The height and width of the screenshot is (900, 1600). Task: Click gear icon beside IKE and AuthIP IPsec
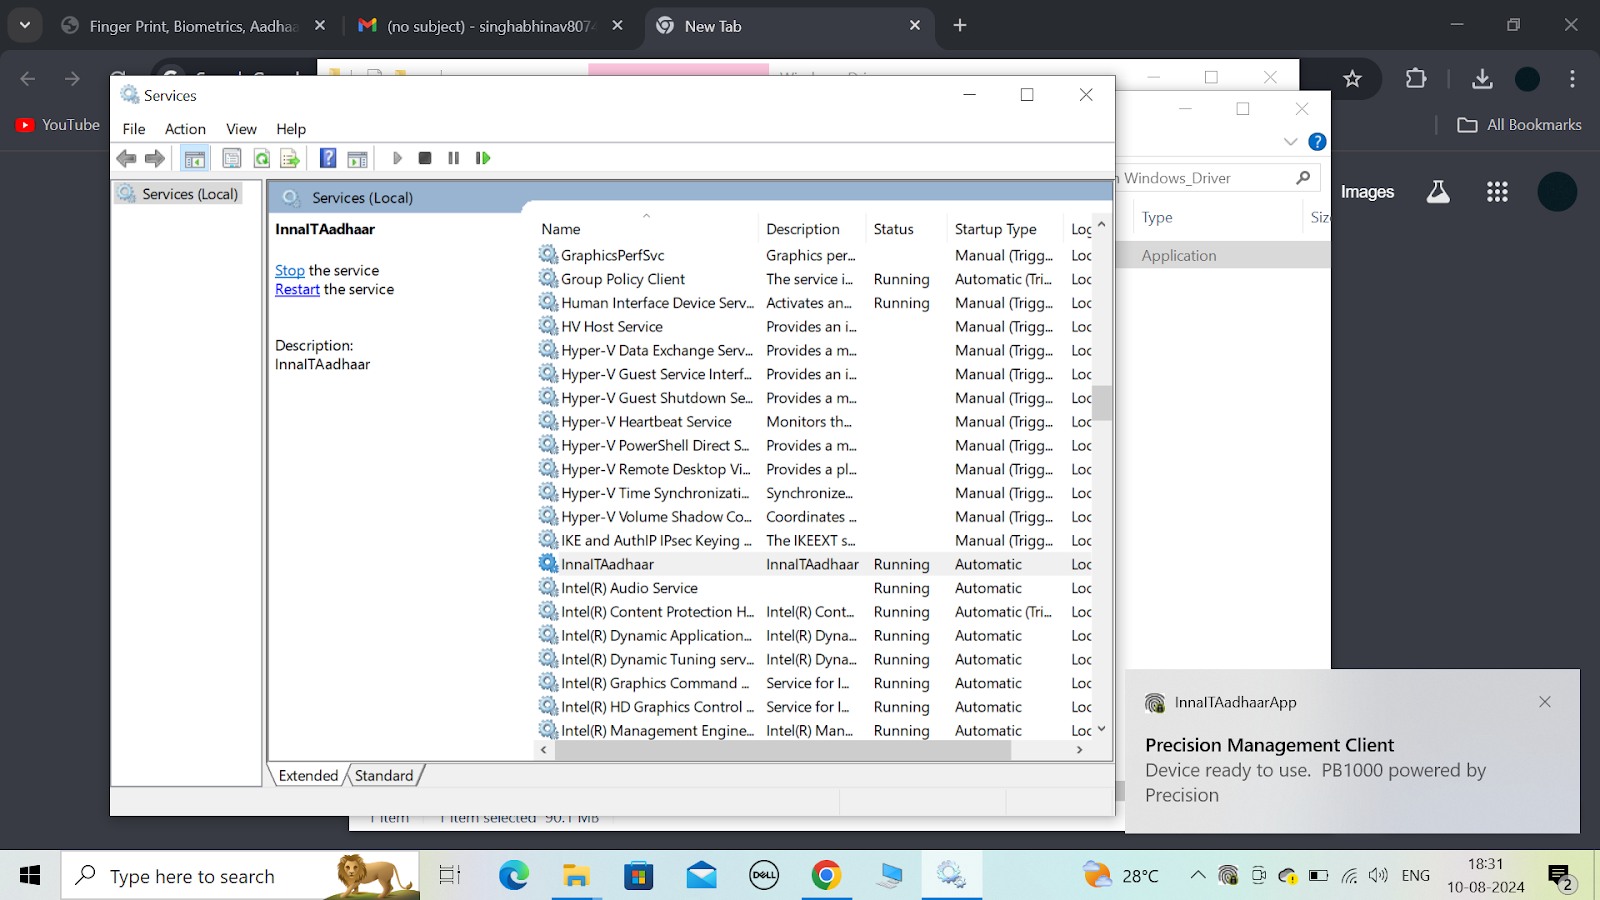(x=548, y=540)
